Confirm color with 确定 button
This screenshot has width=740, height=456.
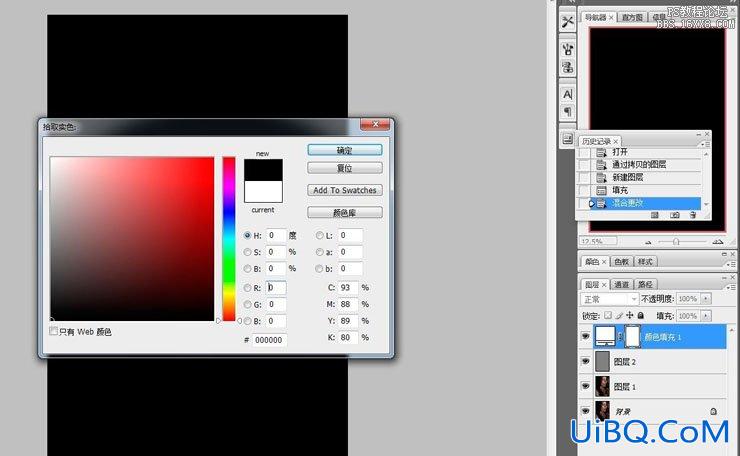tap(345, 150)
